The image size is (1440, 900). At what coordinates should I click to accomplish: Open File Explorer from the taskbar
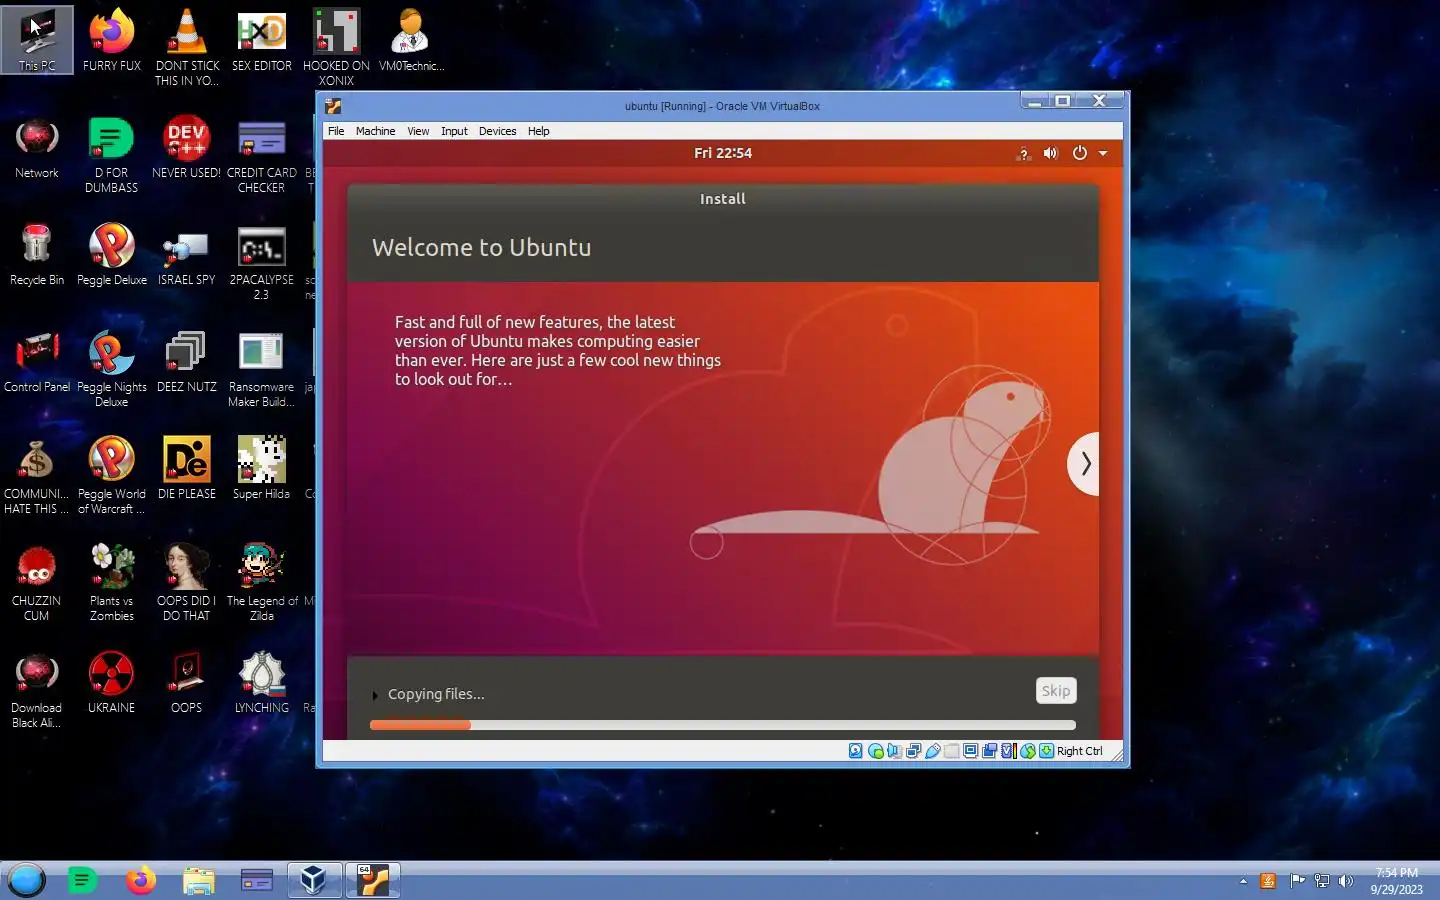pos(199,880)
